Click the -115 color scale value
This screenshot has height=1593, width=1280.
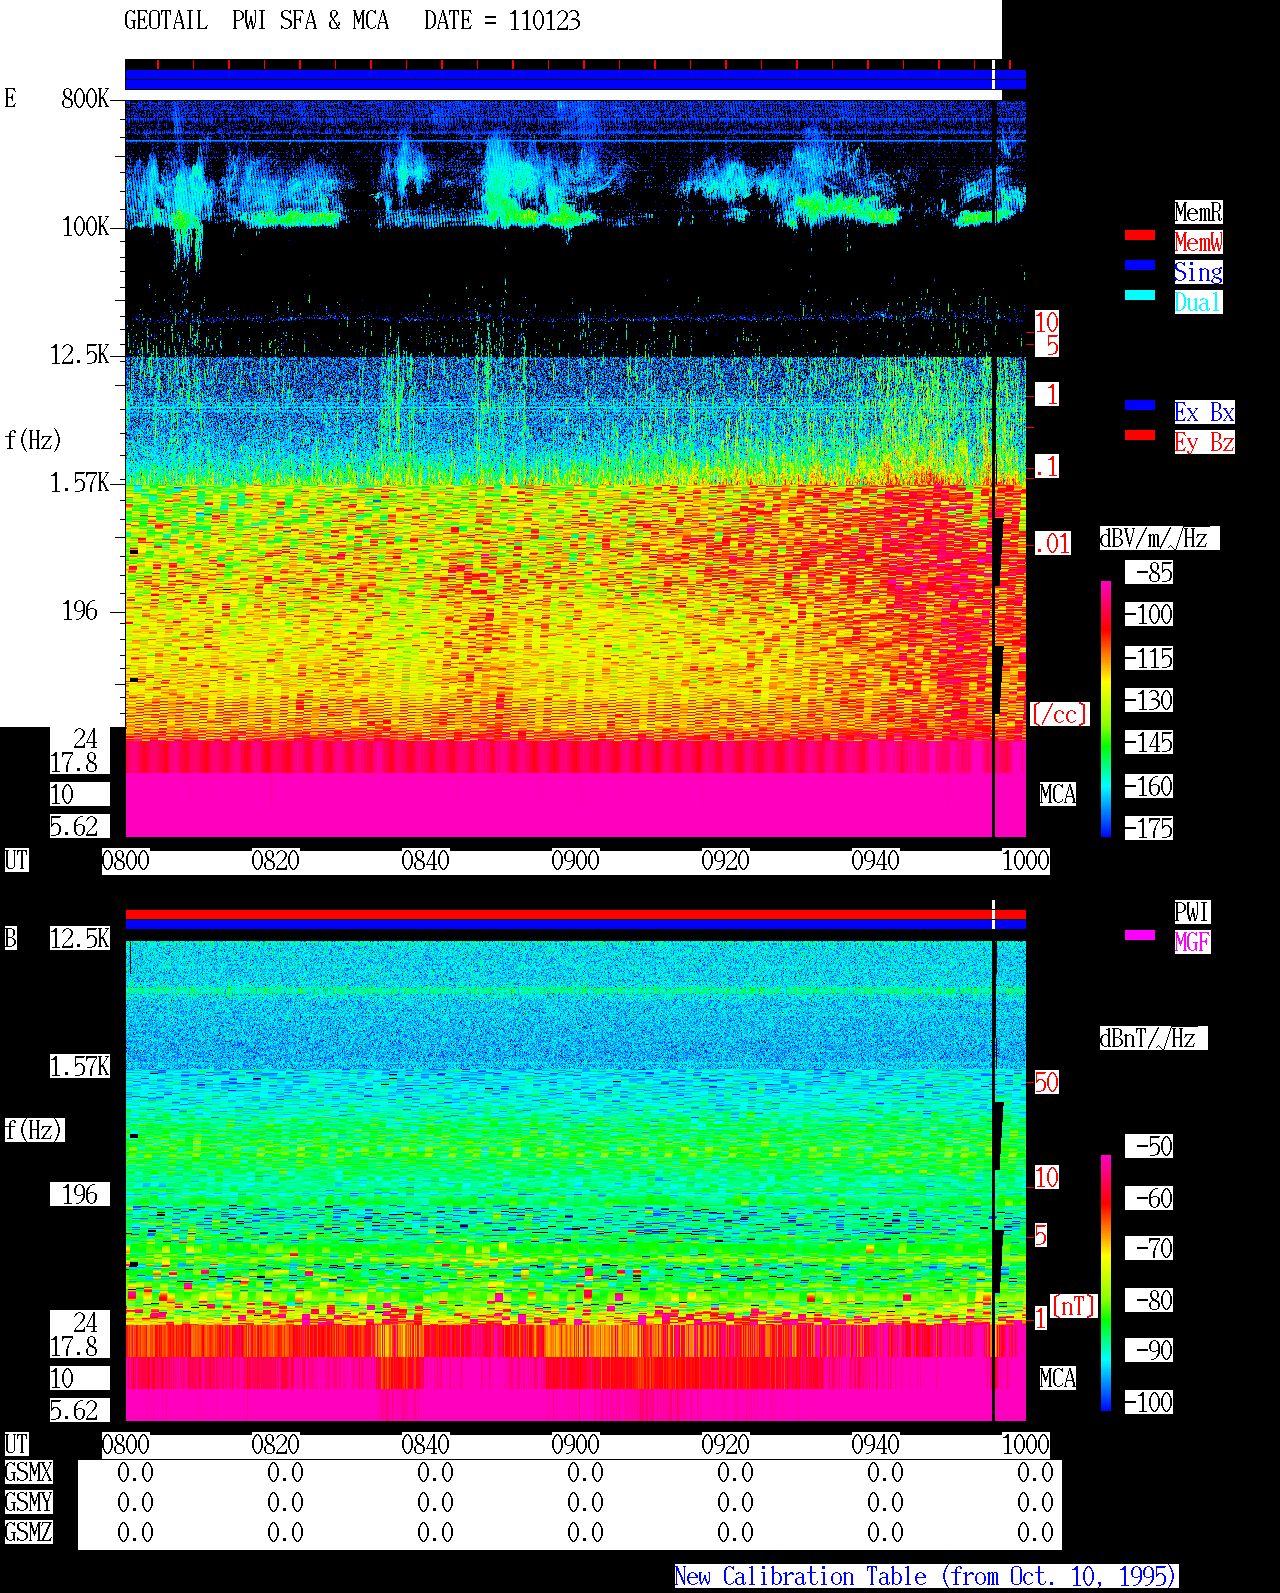(x=1149, y=658)
